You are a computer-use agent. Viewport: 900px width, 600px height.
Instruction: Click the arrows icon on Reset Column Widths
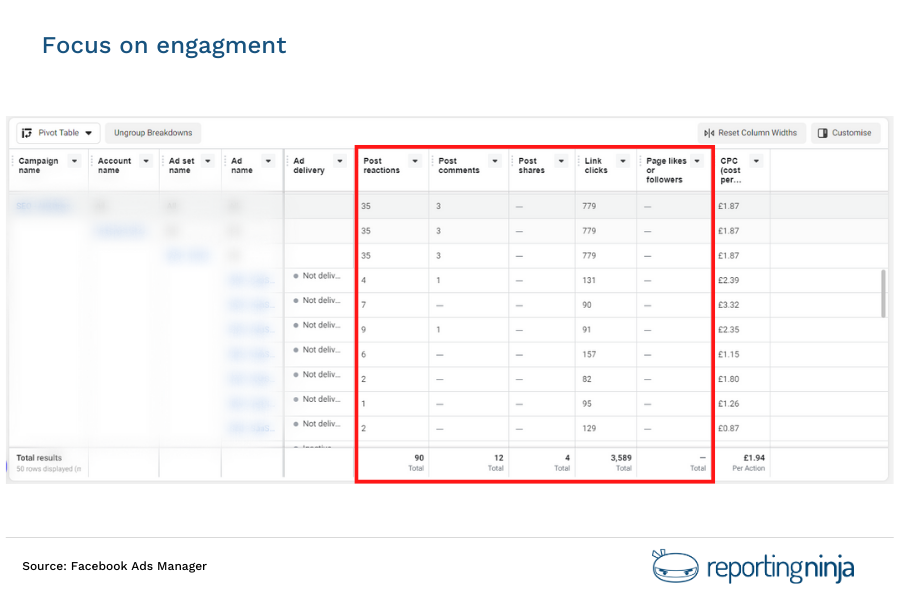click(708, 133)
